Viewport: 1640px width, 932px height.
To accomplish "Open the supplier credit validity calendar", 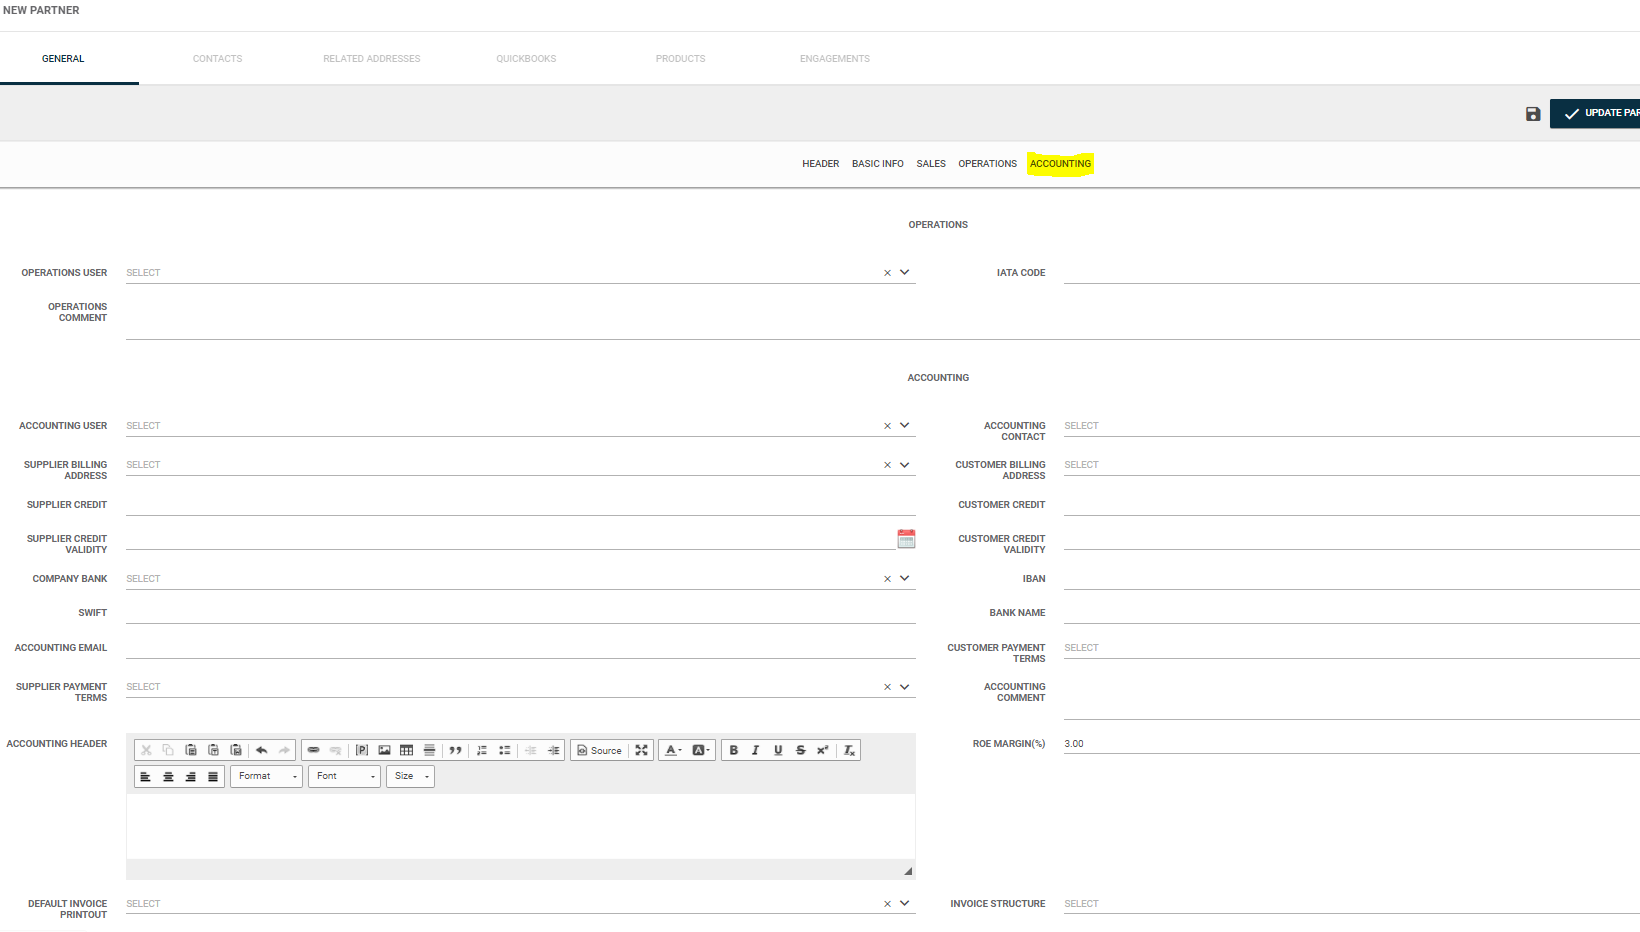I will pyautogui.click(x=906, y=539).
